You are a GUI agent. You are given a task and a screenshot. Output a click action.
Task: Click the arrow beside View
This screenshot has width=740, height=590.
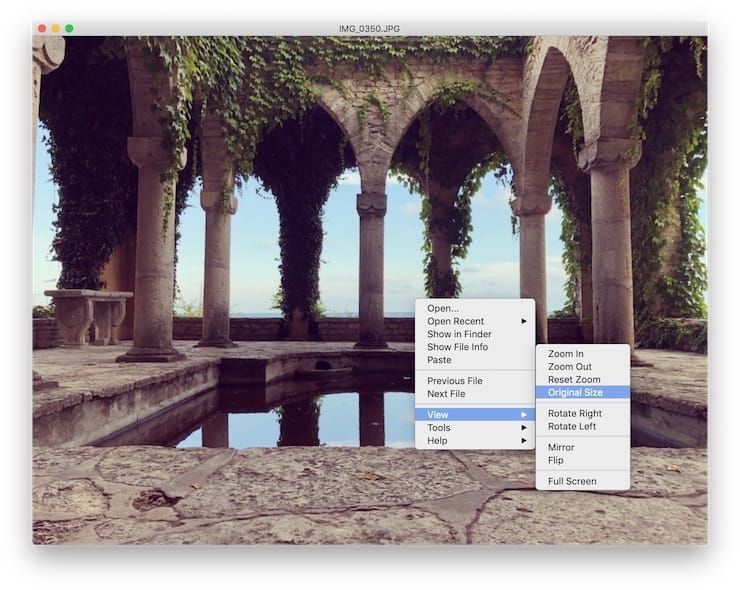point(524,415)
